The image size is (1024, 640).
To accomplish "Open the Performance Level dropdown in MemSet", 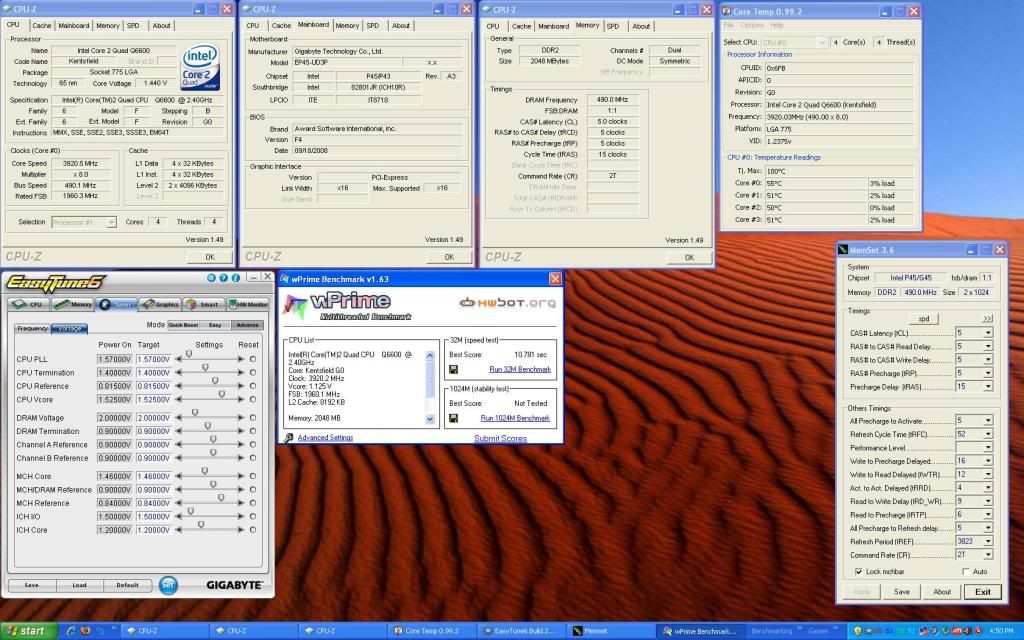I will point(987,447).
